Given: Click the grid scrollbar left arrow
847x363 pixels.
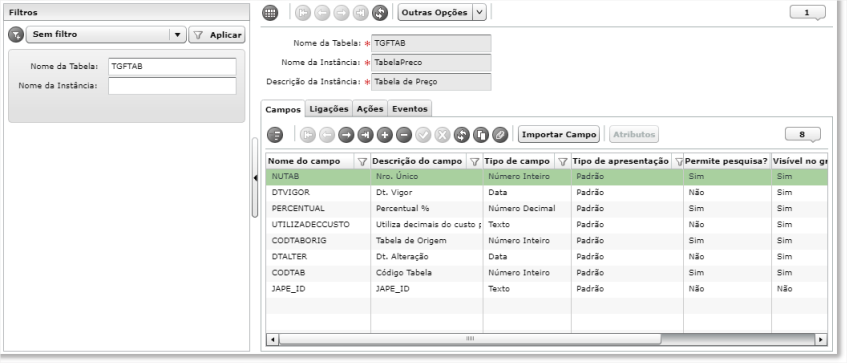Looking at the screenshot, I should pyautogui.click(x=273, y=340).
